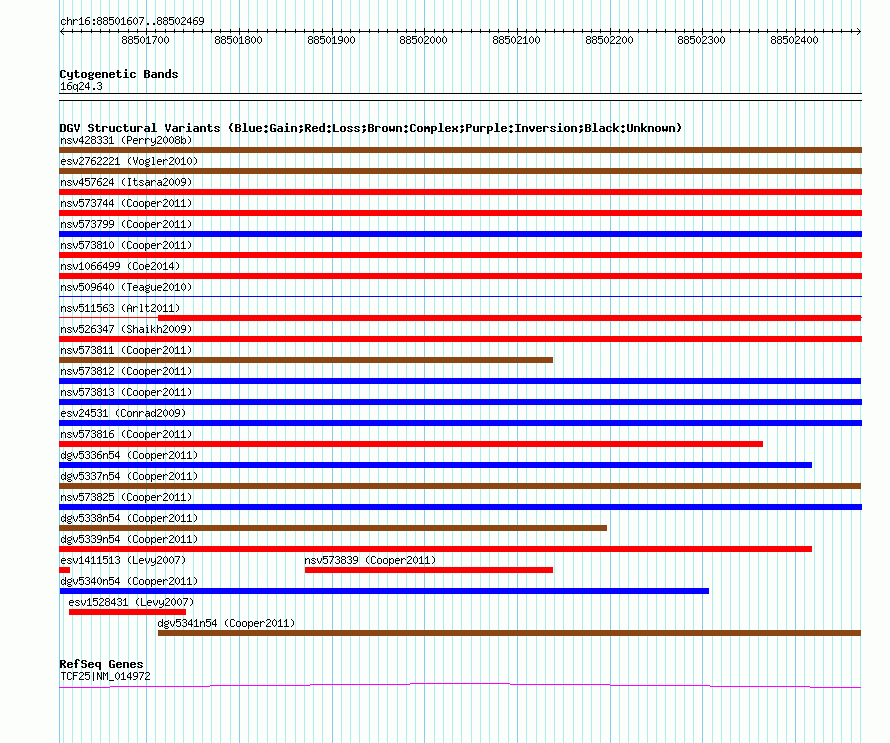890x743 pixels.
Task: Click the 88501900 ruler position label
Action: coord(331,40)
